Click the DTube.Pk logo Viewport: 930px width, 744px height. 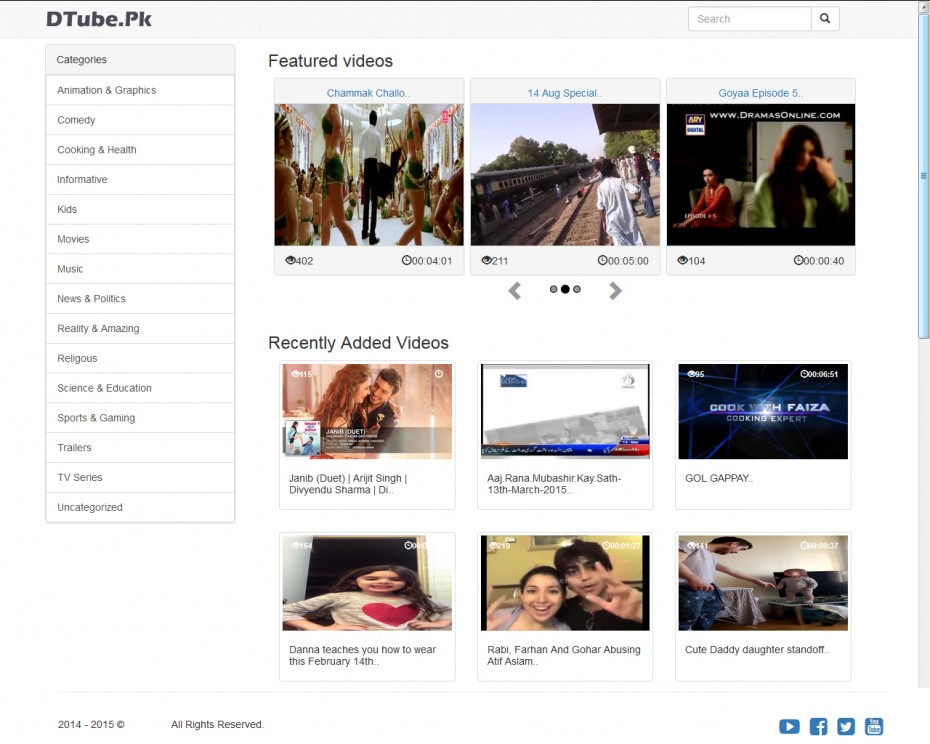tap(99, 18)
